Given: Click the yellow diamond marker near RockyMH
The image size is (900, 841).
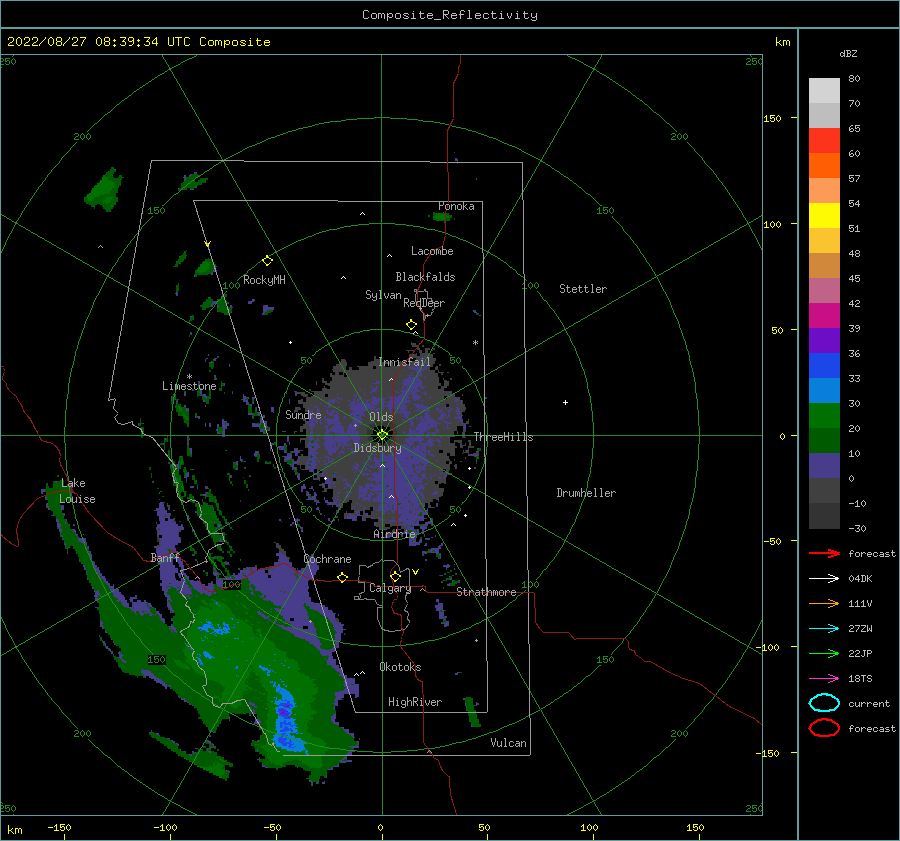Looking at the screenshot, I should pyautogui.click(x=267, y=261).
